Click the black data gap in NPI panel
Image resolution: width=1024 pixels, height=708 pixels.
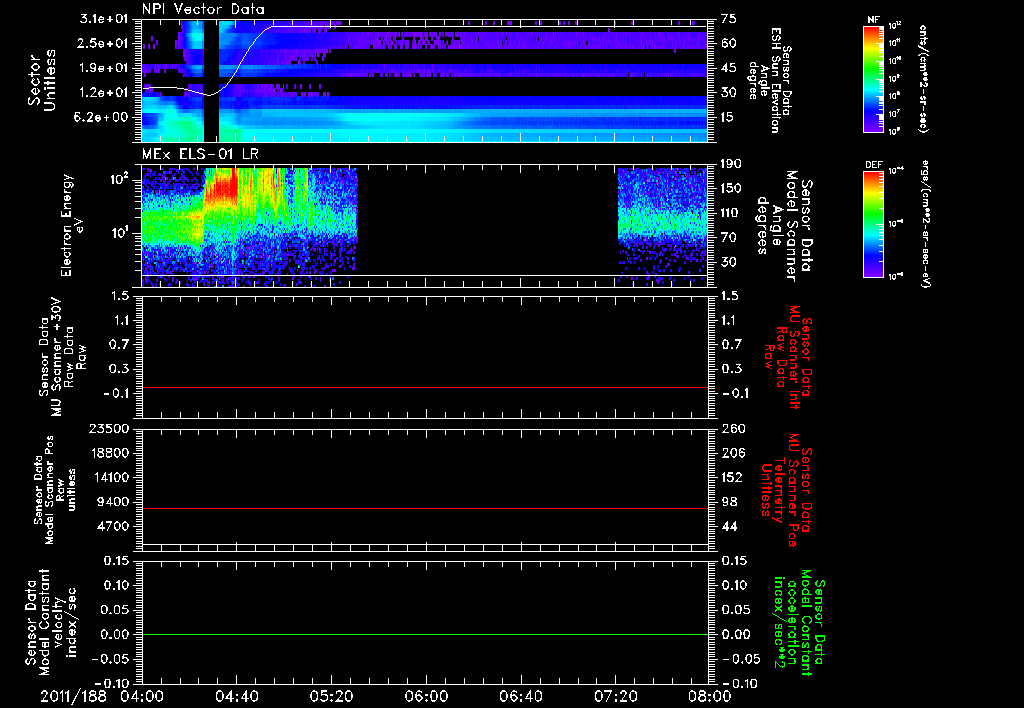coord(211,81)
